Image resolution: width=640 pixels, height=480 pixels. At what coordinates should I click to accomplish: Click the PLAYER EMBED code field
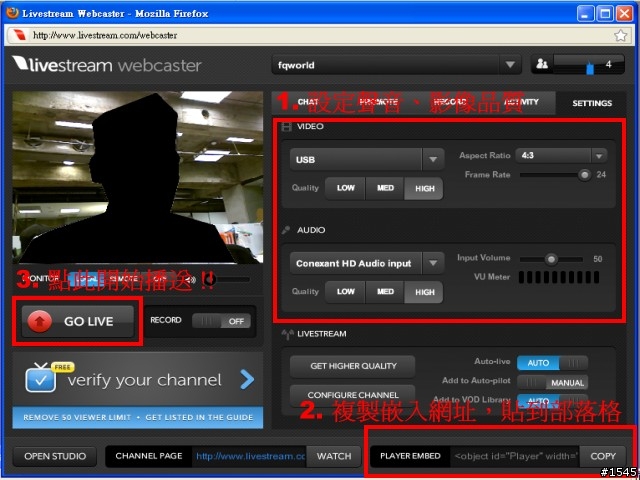tap(515, 456)
